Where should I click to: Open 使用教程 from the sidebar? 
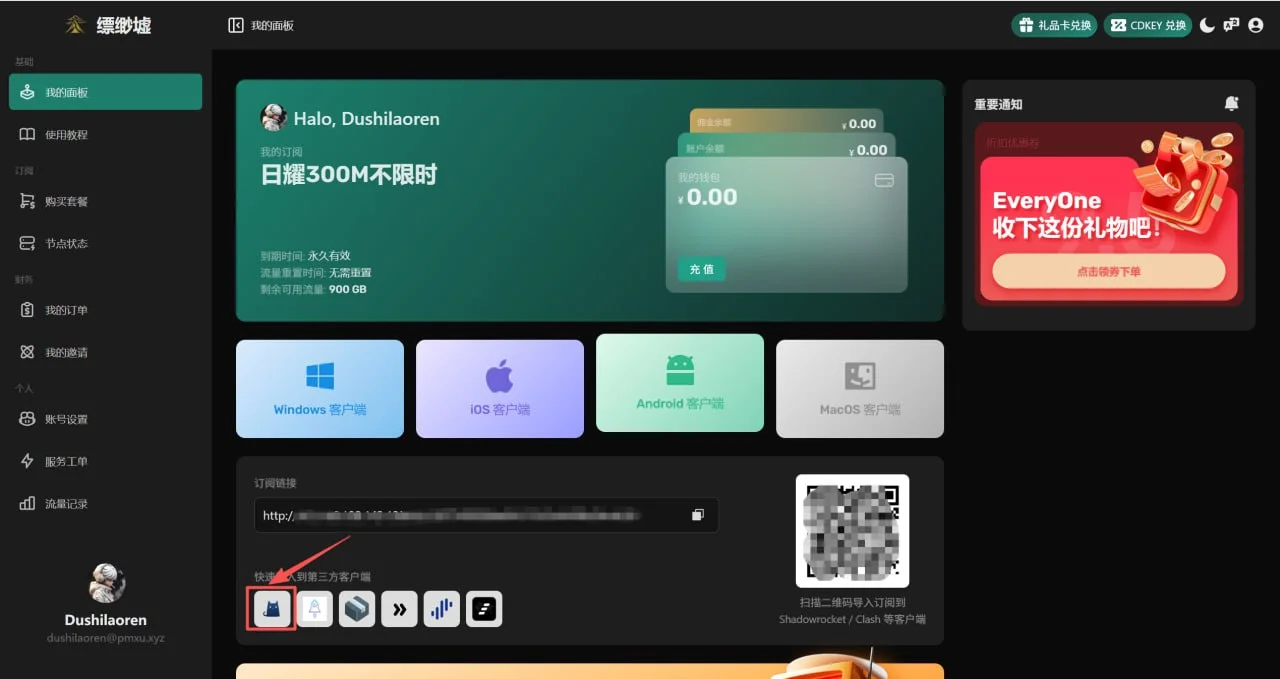(66, 134)
